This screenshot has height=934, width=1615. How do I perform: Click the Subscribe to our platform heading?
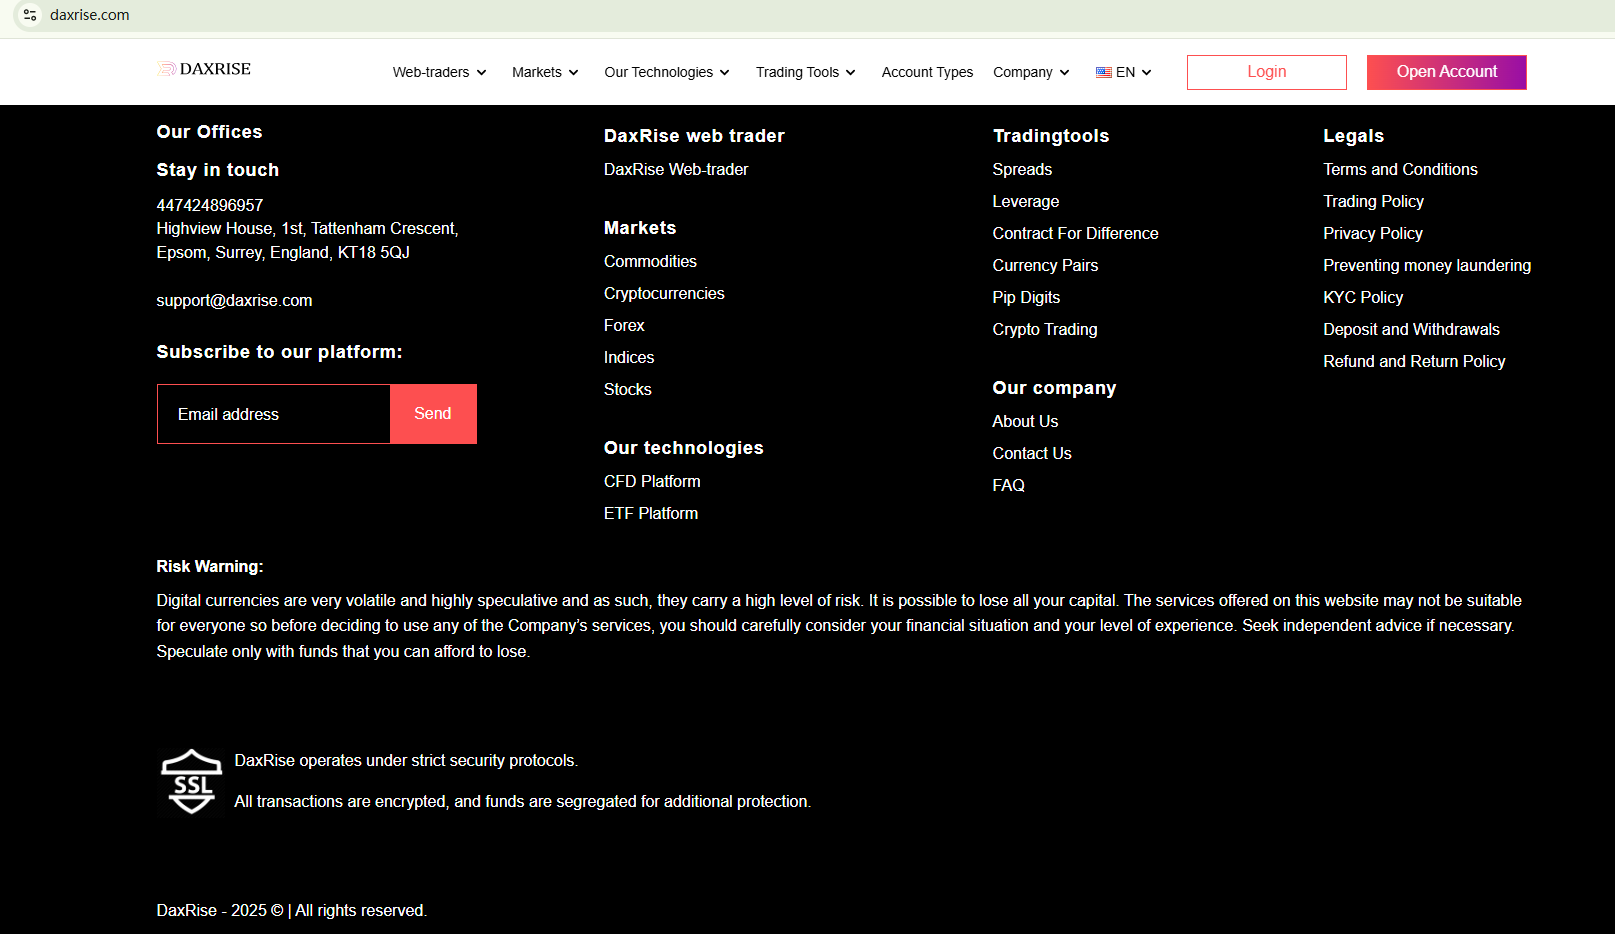[279, 352]
